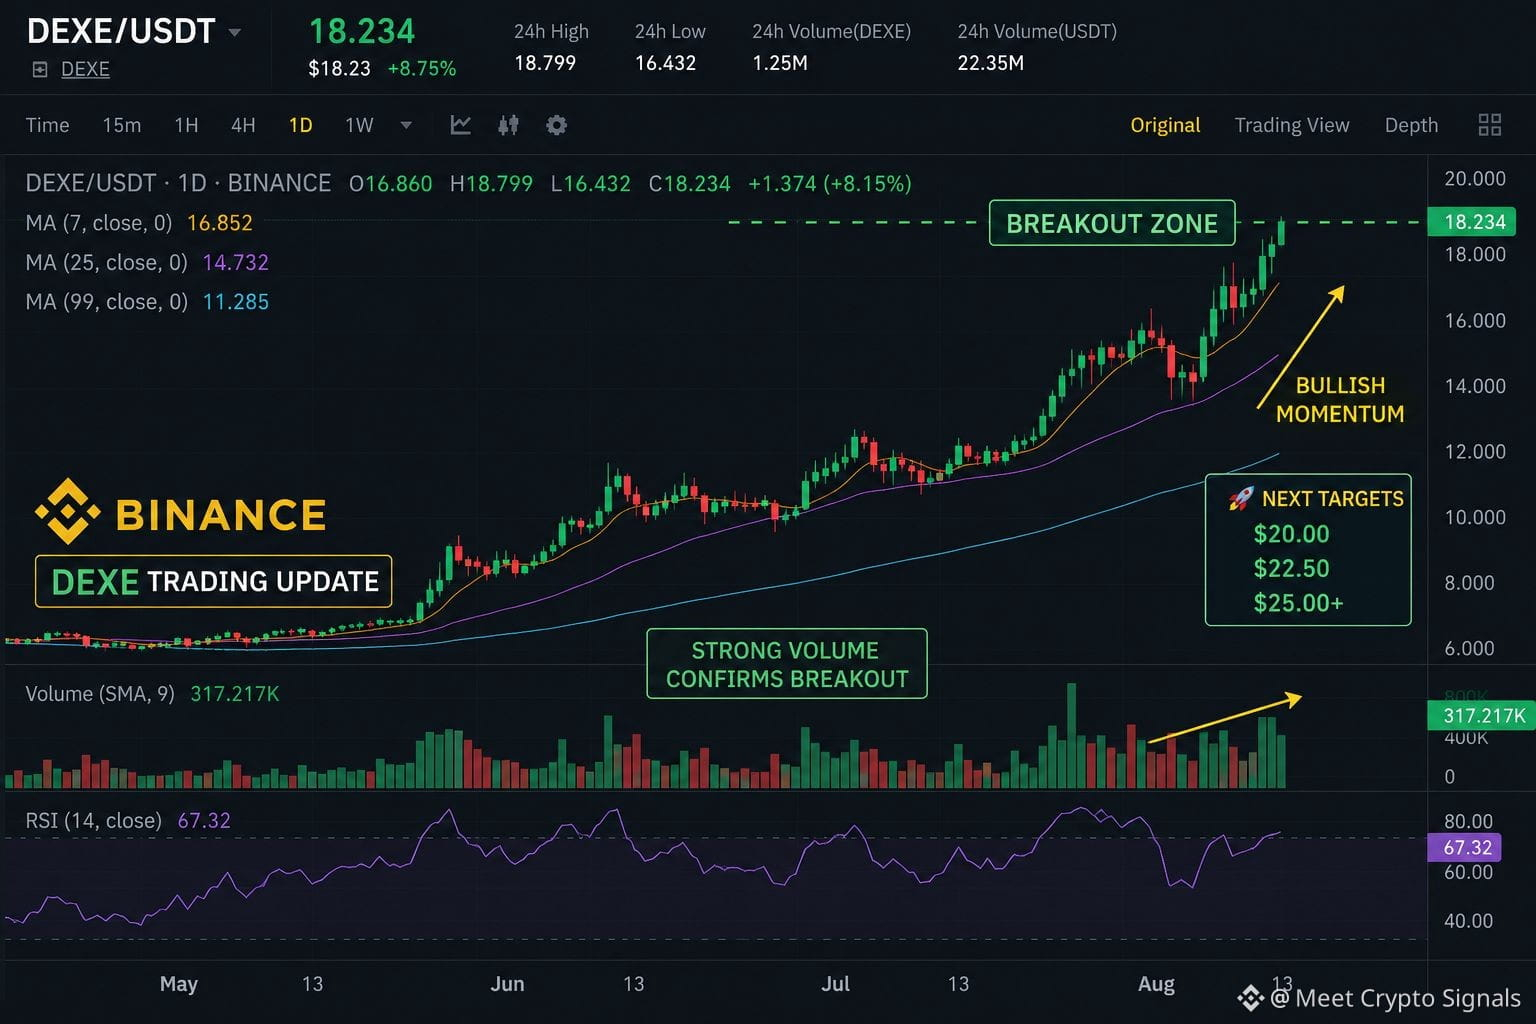The height and width of the screenshot is (1024, 1536).
Task: Open the Depth chart tab
Action: coord(1411,125)
